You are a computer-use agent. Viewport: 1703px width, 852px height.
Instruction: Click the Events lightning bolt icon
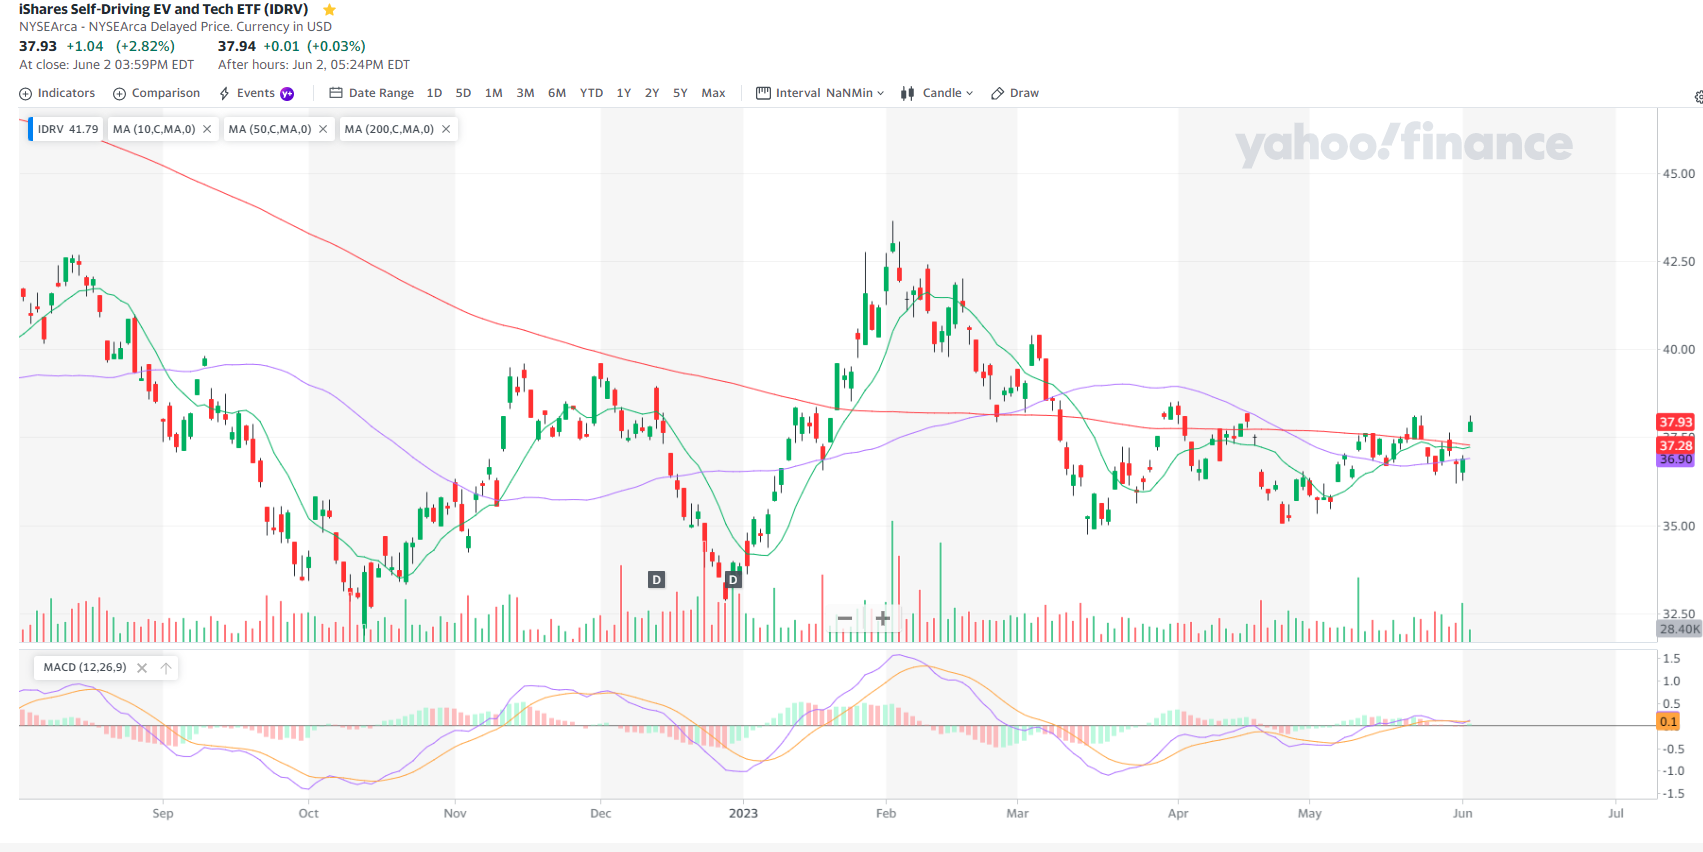[225, 94]
